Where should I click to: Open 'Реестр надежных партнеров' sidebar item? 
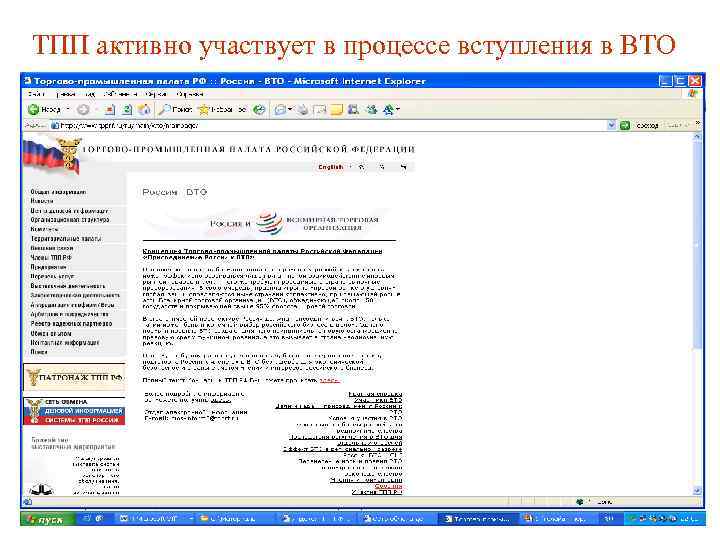point(71,324)
